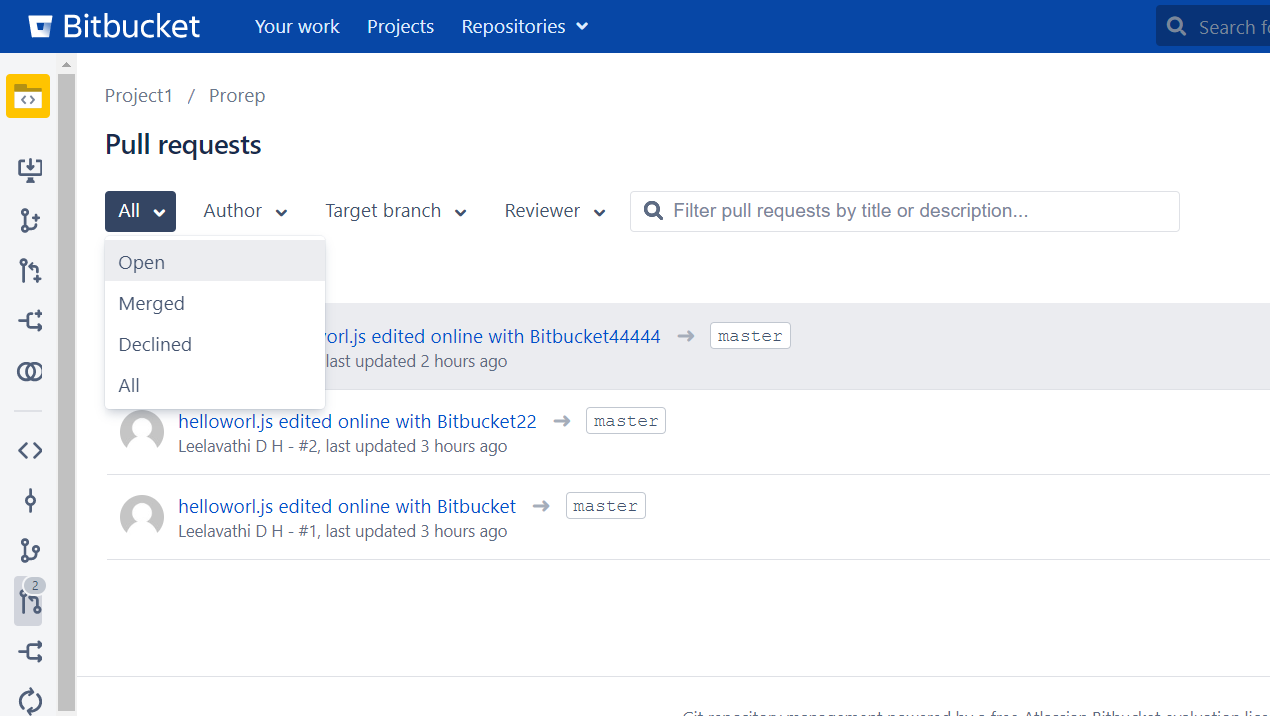Image resolution: width=1270 pixels, height=716 pixels.
Task: Click the sidebar vertical scrollbar
Action: pyautogui.click(x=67, y=390)
